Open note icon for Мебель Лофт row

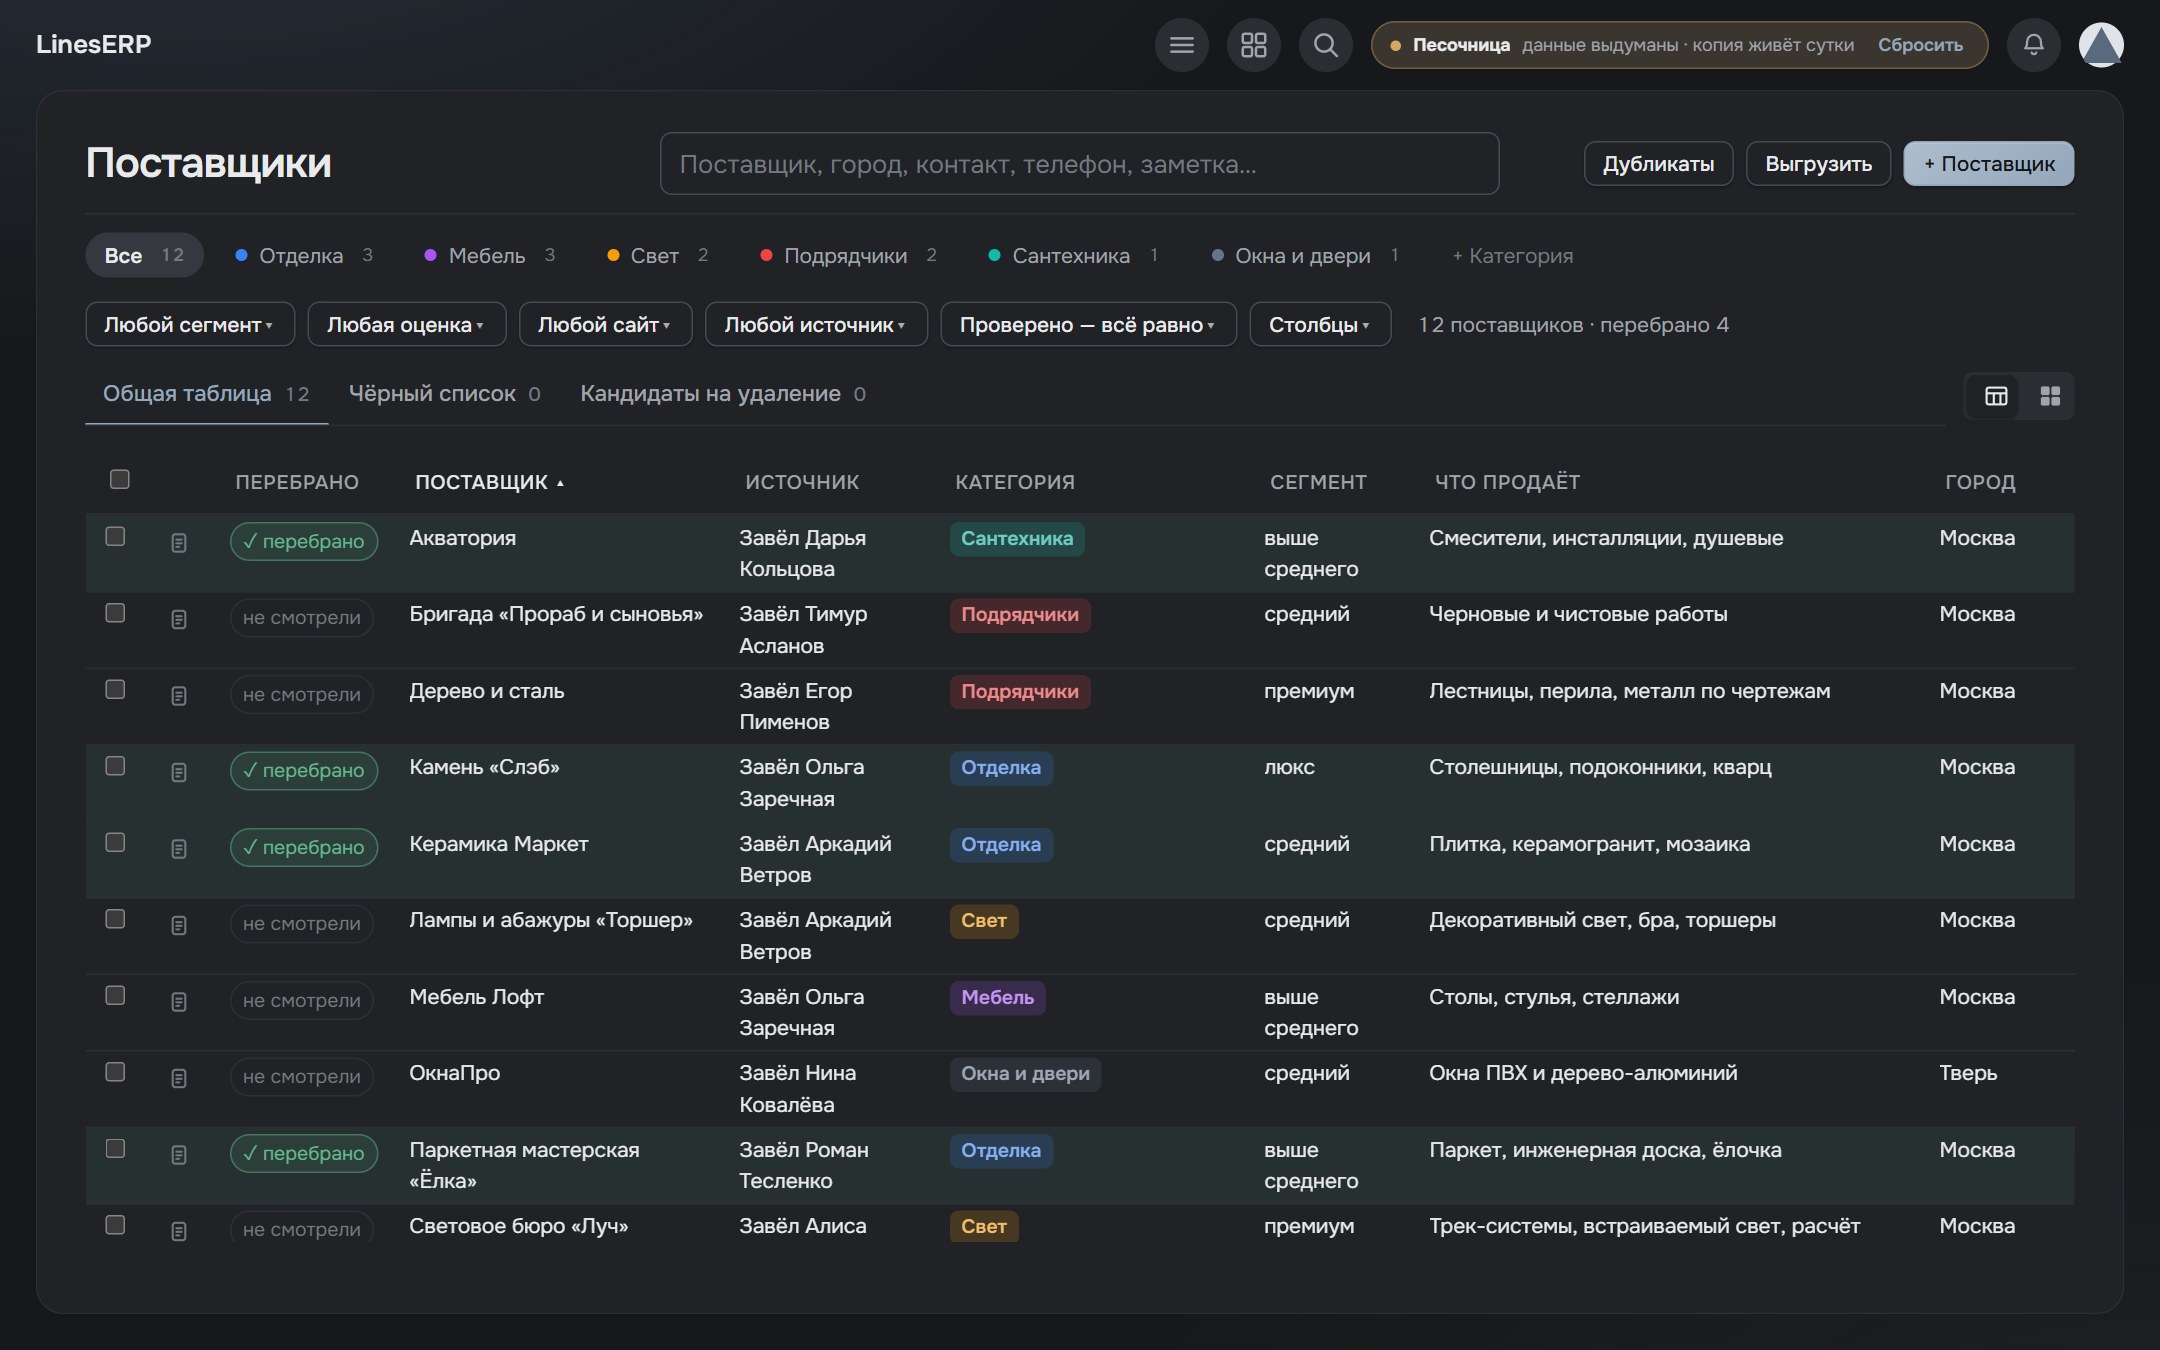click(179, 1002)
